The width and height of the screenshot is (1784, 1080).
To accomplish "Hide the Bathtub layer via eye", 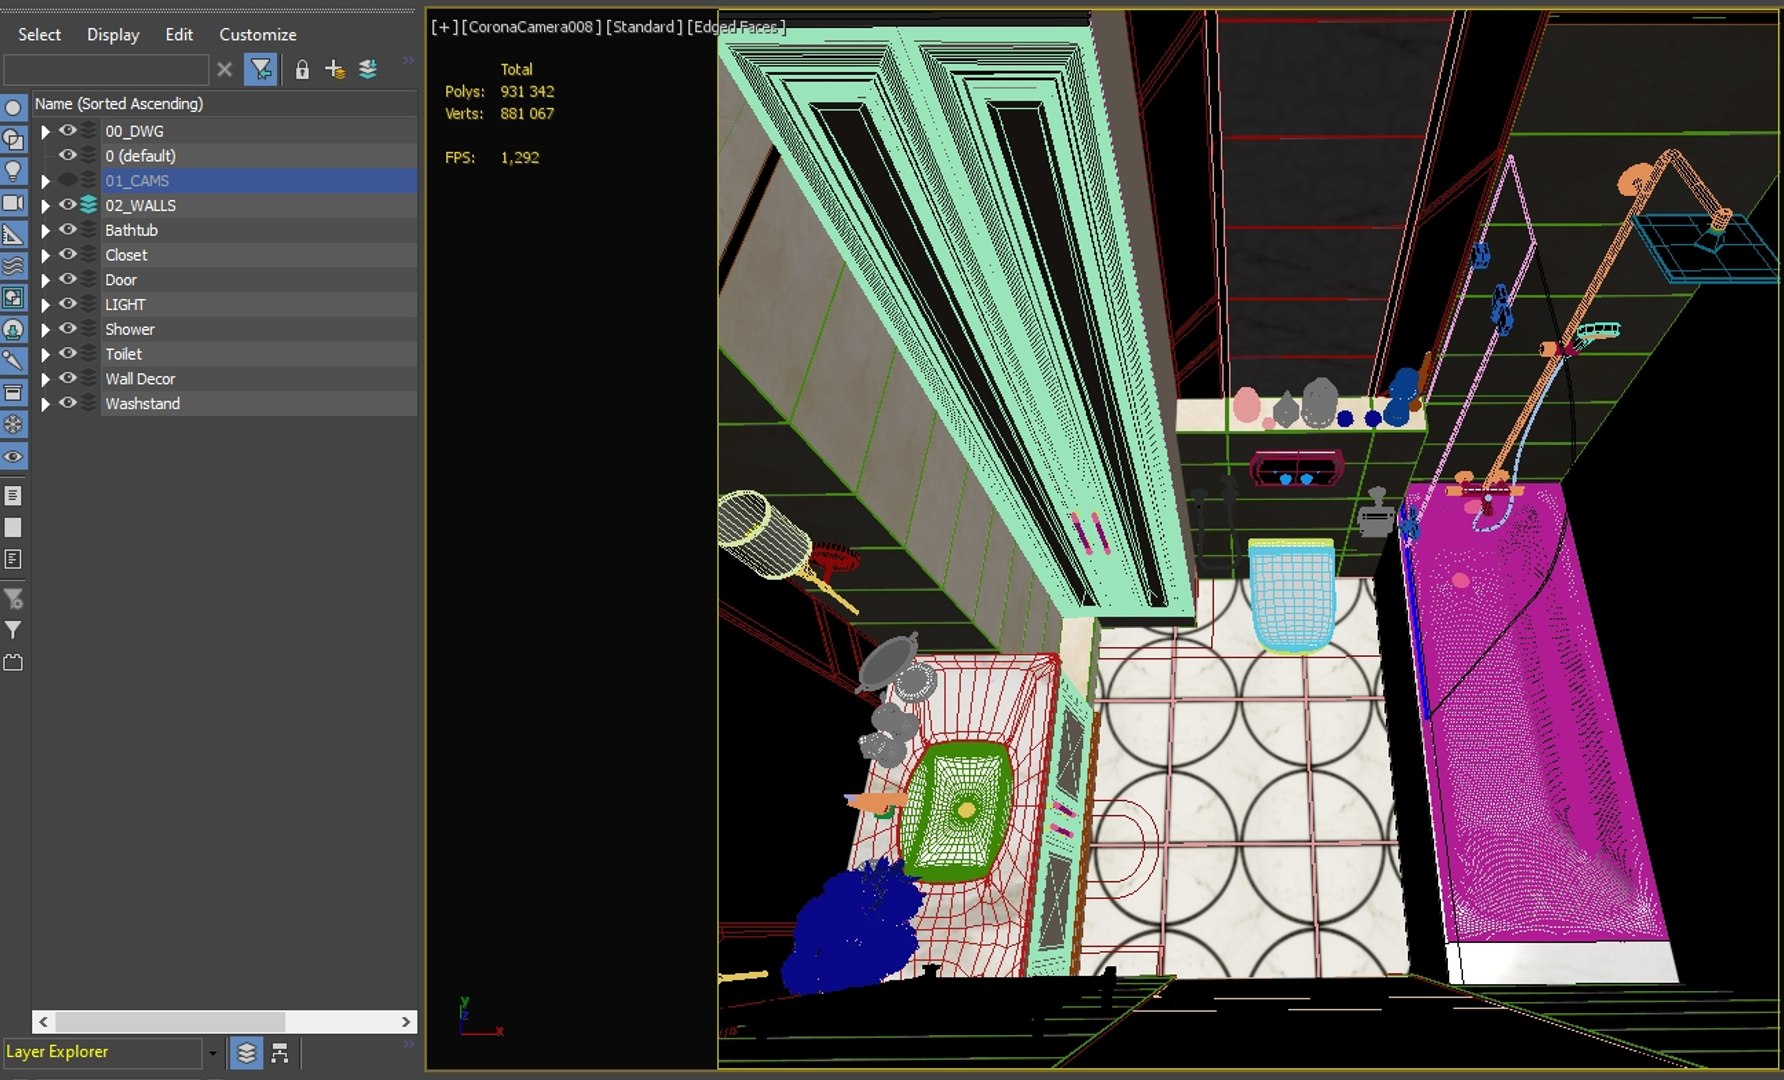I will [x=68, y=229].
